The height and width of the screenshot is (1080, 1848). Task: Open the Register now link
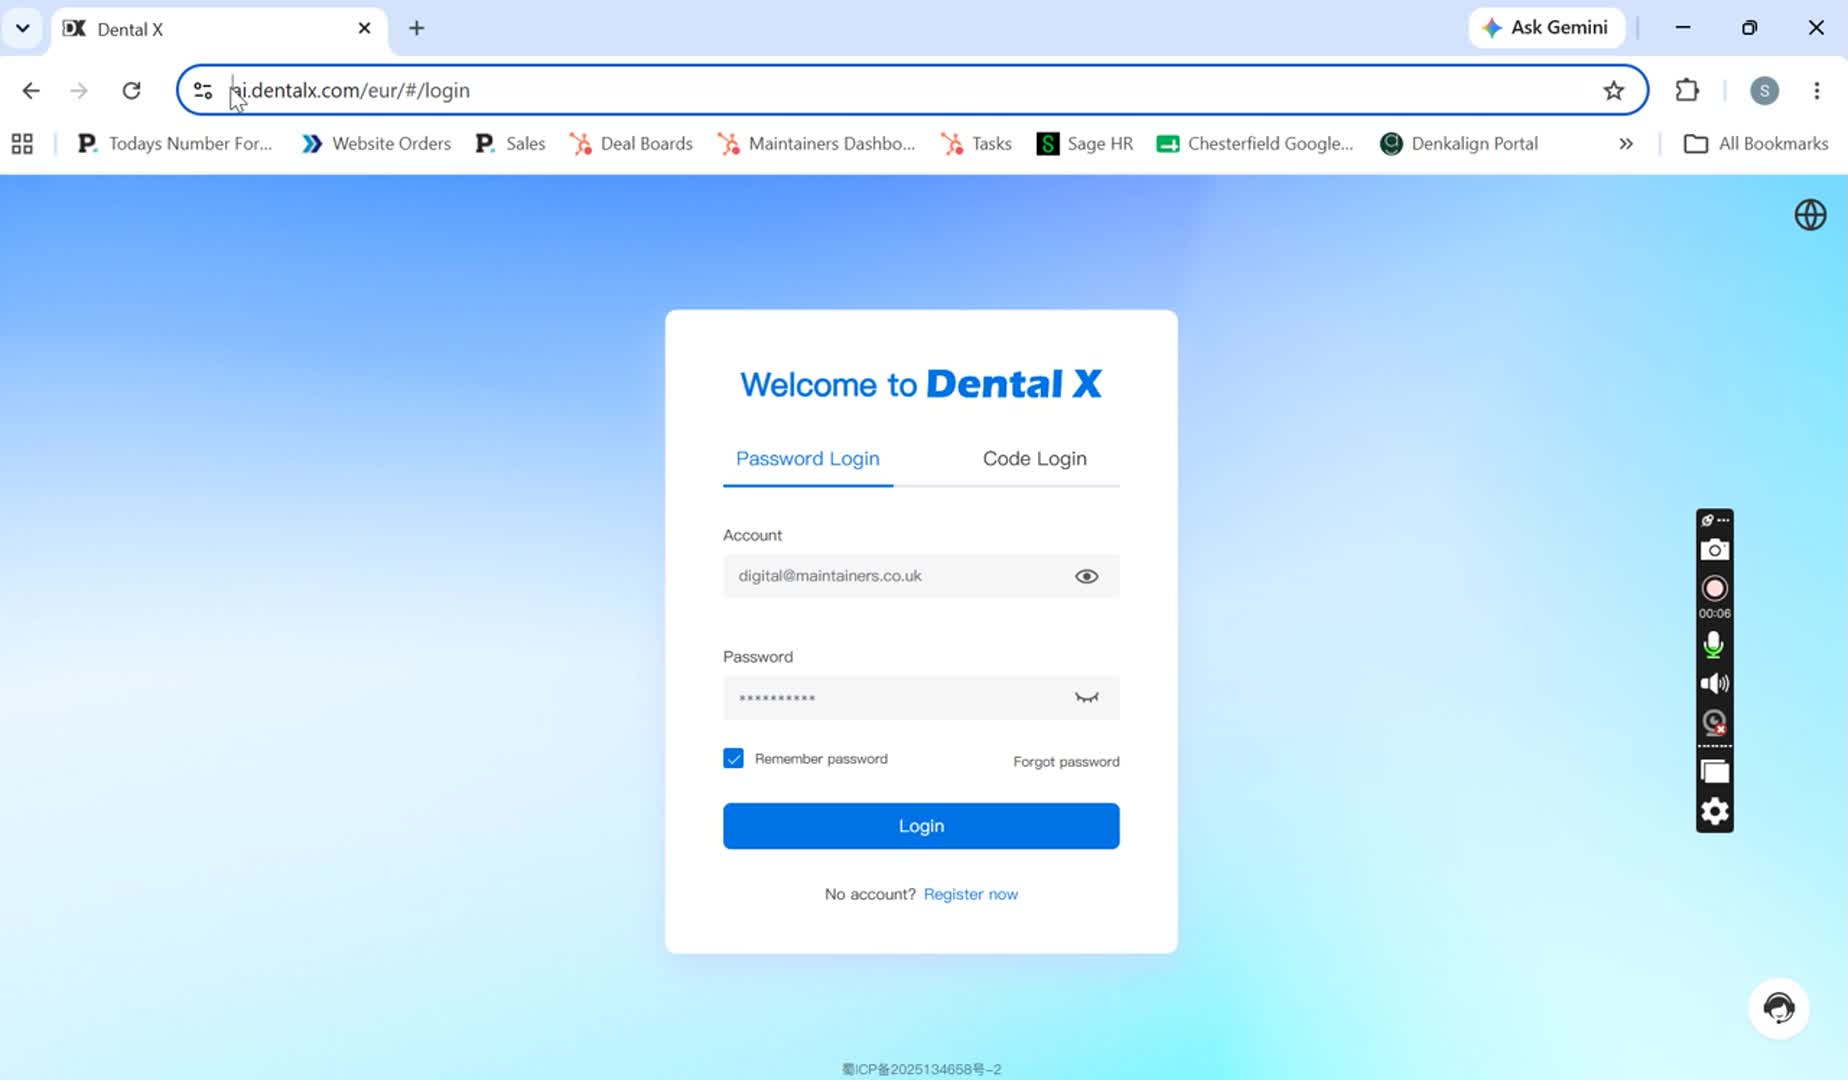point(970,894)
